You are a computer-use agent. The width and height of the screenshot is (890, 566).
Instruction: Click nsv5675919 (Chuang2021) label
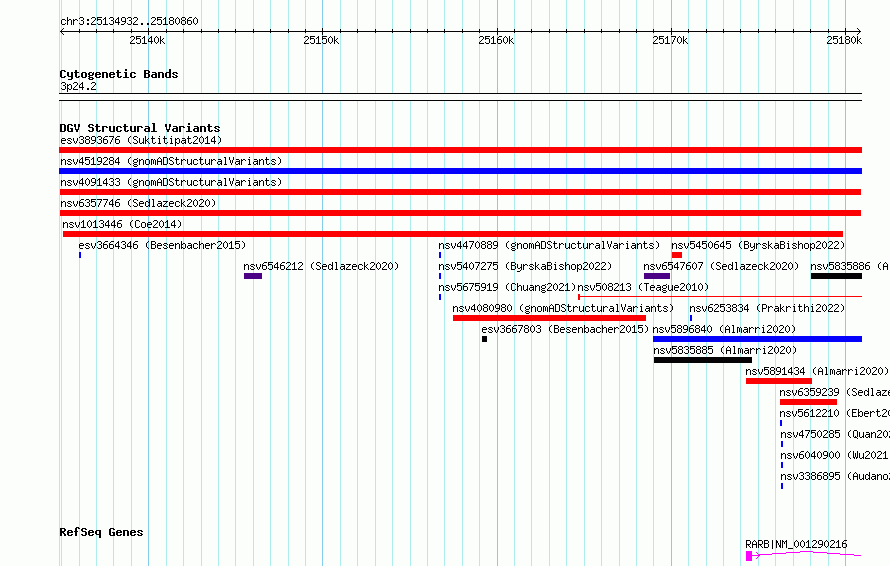[x=507, y=287]
